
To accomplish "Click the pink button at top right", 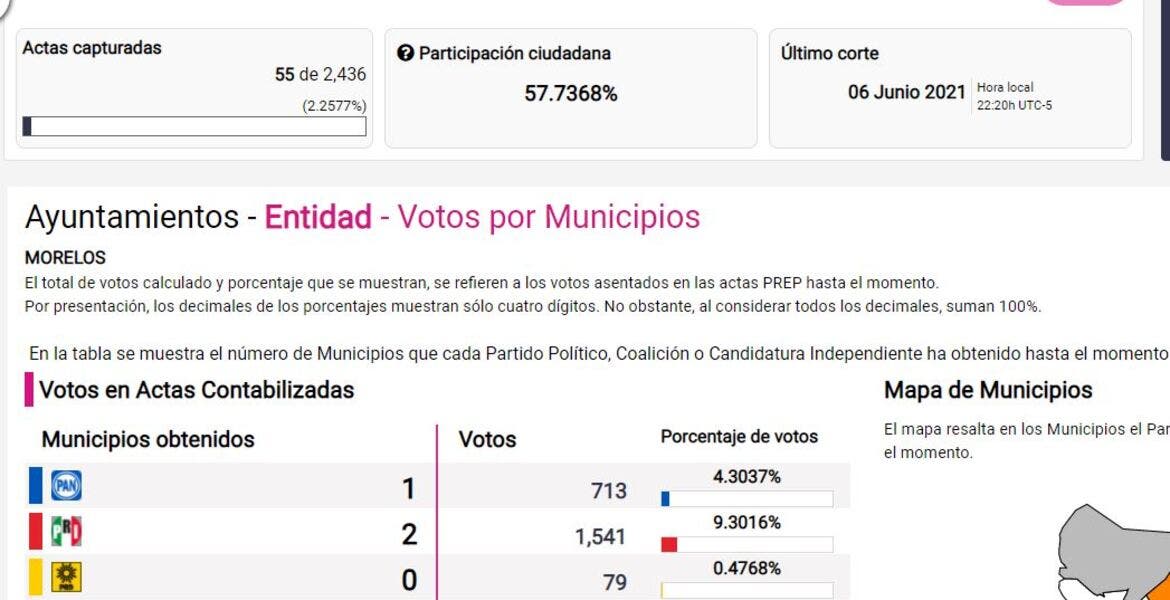I will (x=1085, y=3).
